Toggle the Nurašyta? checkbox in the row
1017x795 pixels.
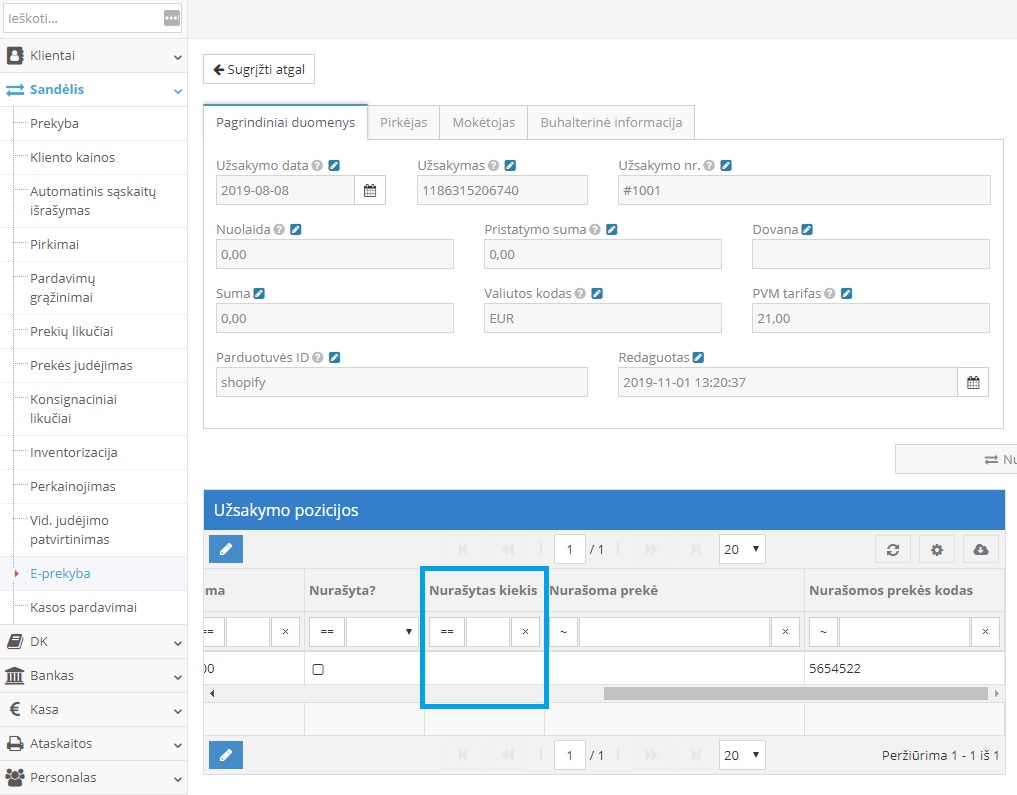318,670
